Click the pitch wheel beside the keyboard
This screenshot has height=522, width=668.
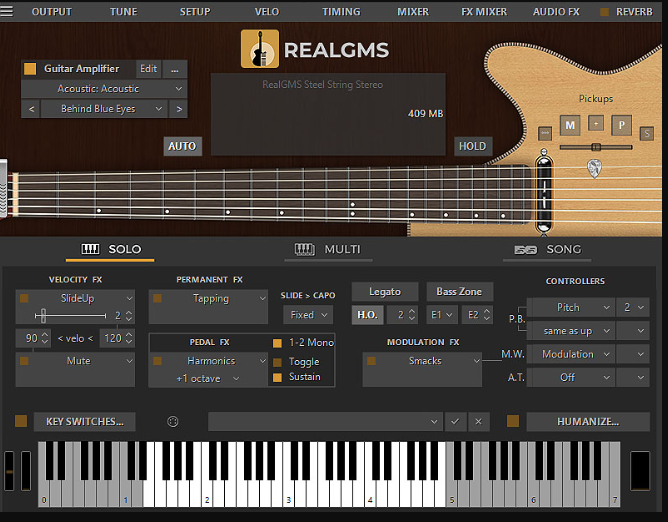tap(9, 471)
